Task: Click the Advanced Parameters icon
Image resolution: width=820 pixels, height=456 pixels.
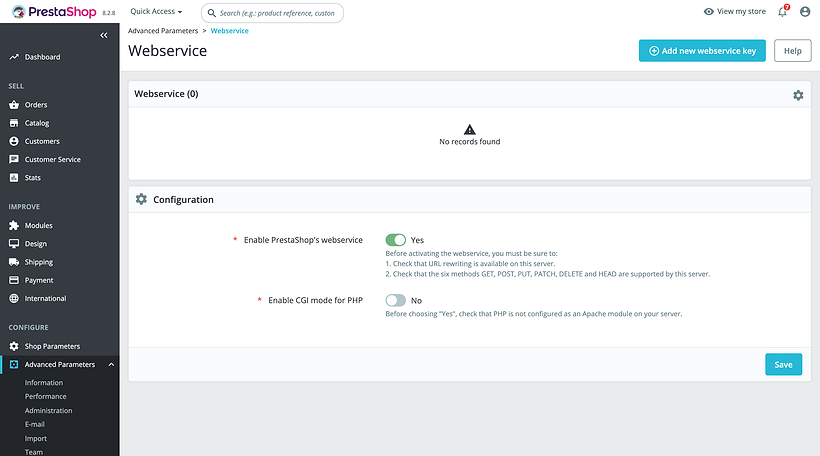Action: (14, 364)
